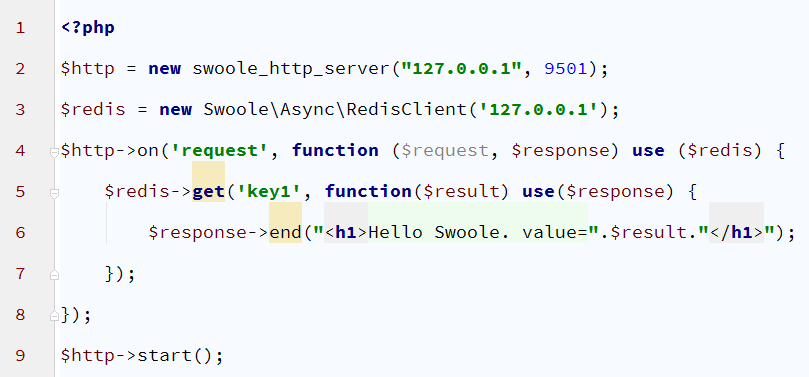Click the 'Hello Swoole. value=' text
Image resolution: width=809 pixels, height=377 pixels.
pyautogui.click(x=478, y=233)
